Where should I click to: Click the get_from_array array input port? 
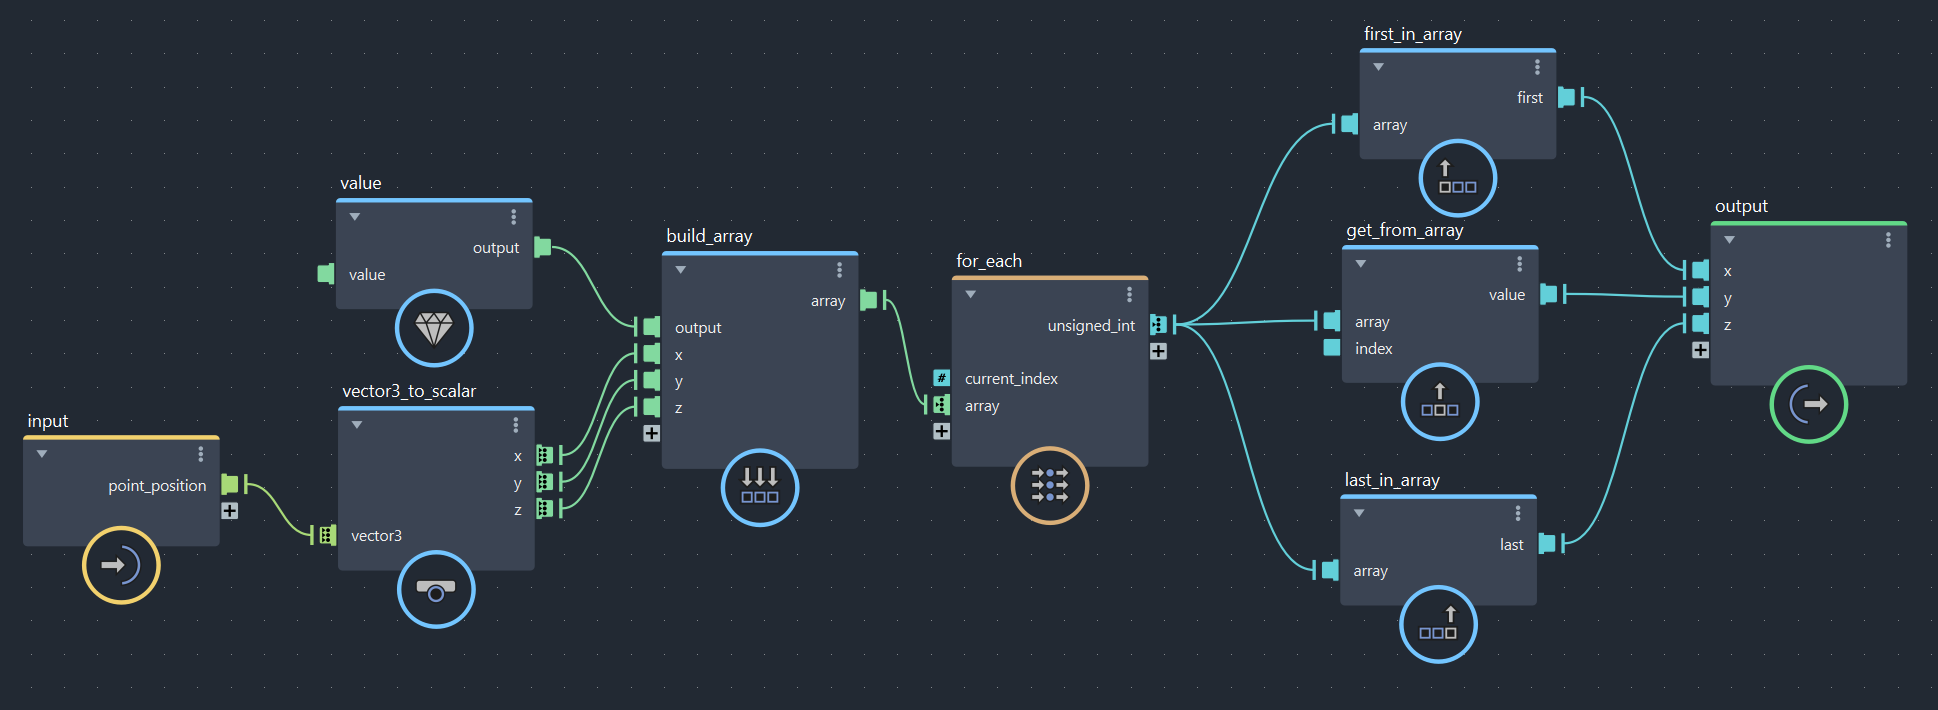coord(1332,321)
